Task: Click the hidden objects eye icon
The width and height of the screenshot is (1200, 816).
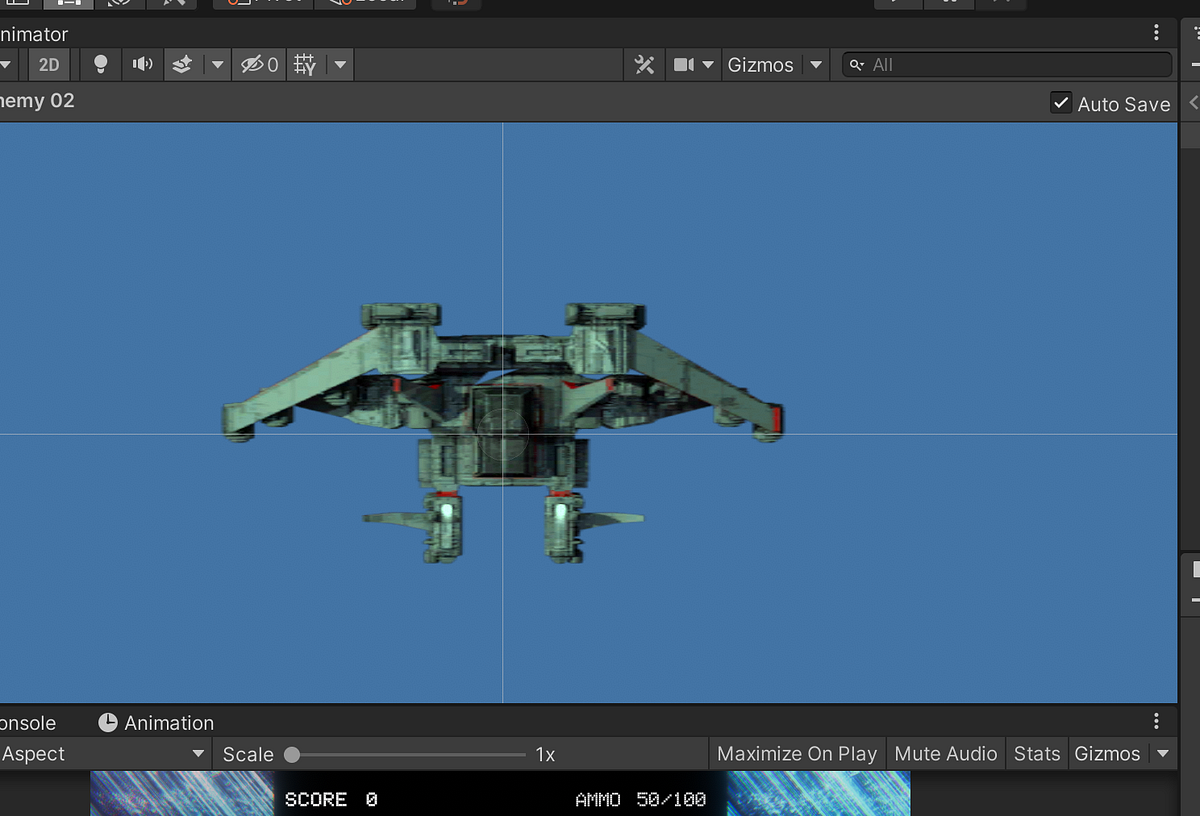Action: pos(253,64)
